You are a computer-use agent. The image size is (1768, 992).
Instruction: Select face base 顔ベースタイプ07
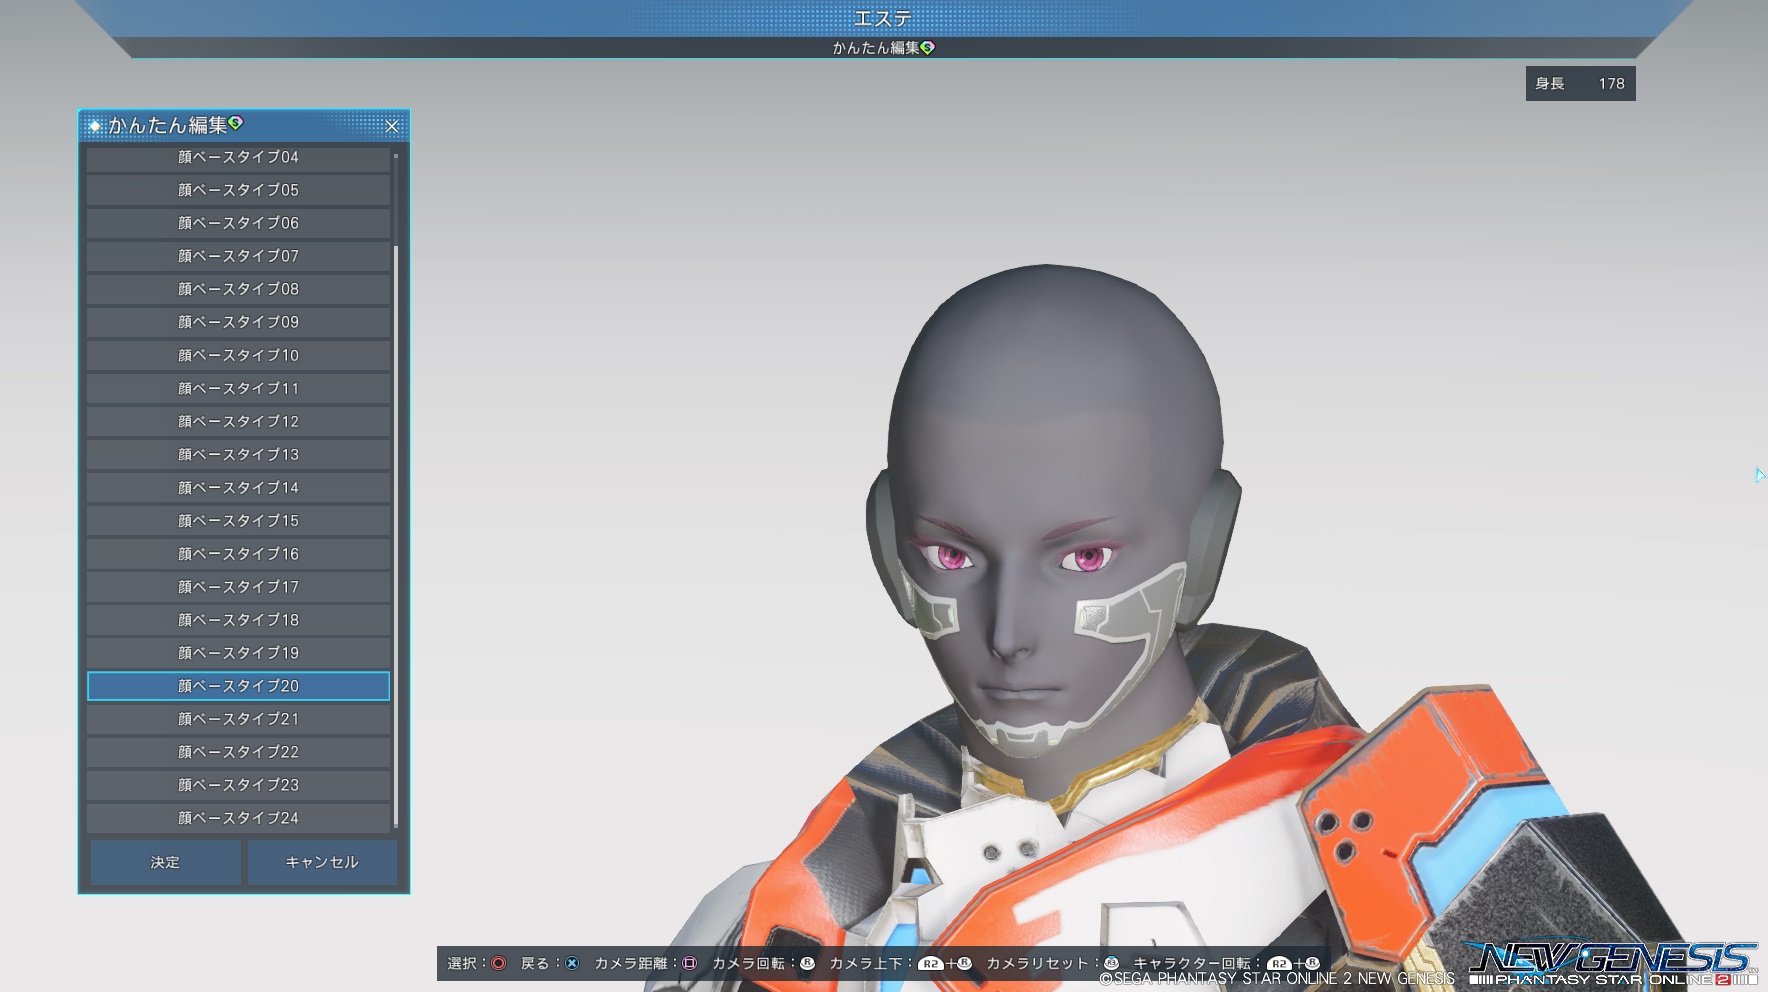coord(238,256)
